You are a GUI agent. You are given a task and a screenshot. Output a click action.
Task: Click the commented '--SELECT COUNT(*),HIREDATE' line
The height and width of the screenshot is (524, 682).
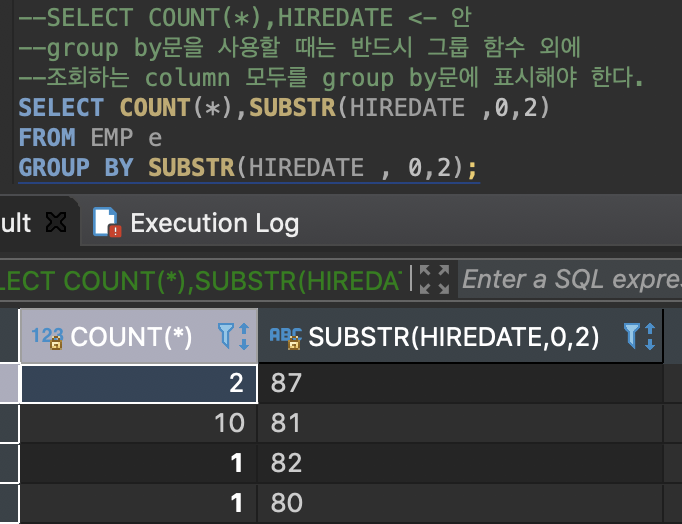[x=245, y=17]
